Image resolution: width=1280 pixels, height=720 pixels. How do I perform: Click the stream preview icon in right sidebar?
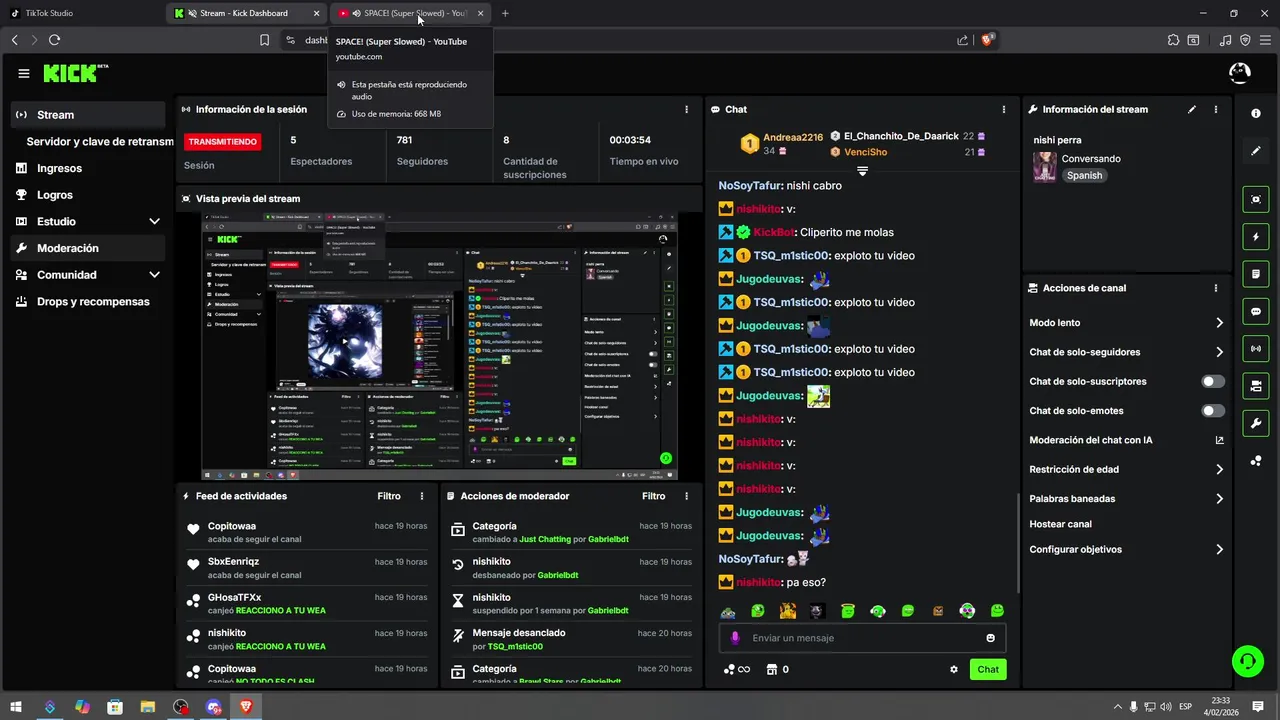click(1256, 199)
